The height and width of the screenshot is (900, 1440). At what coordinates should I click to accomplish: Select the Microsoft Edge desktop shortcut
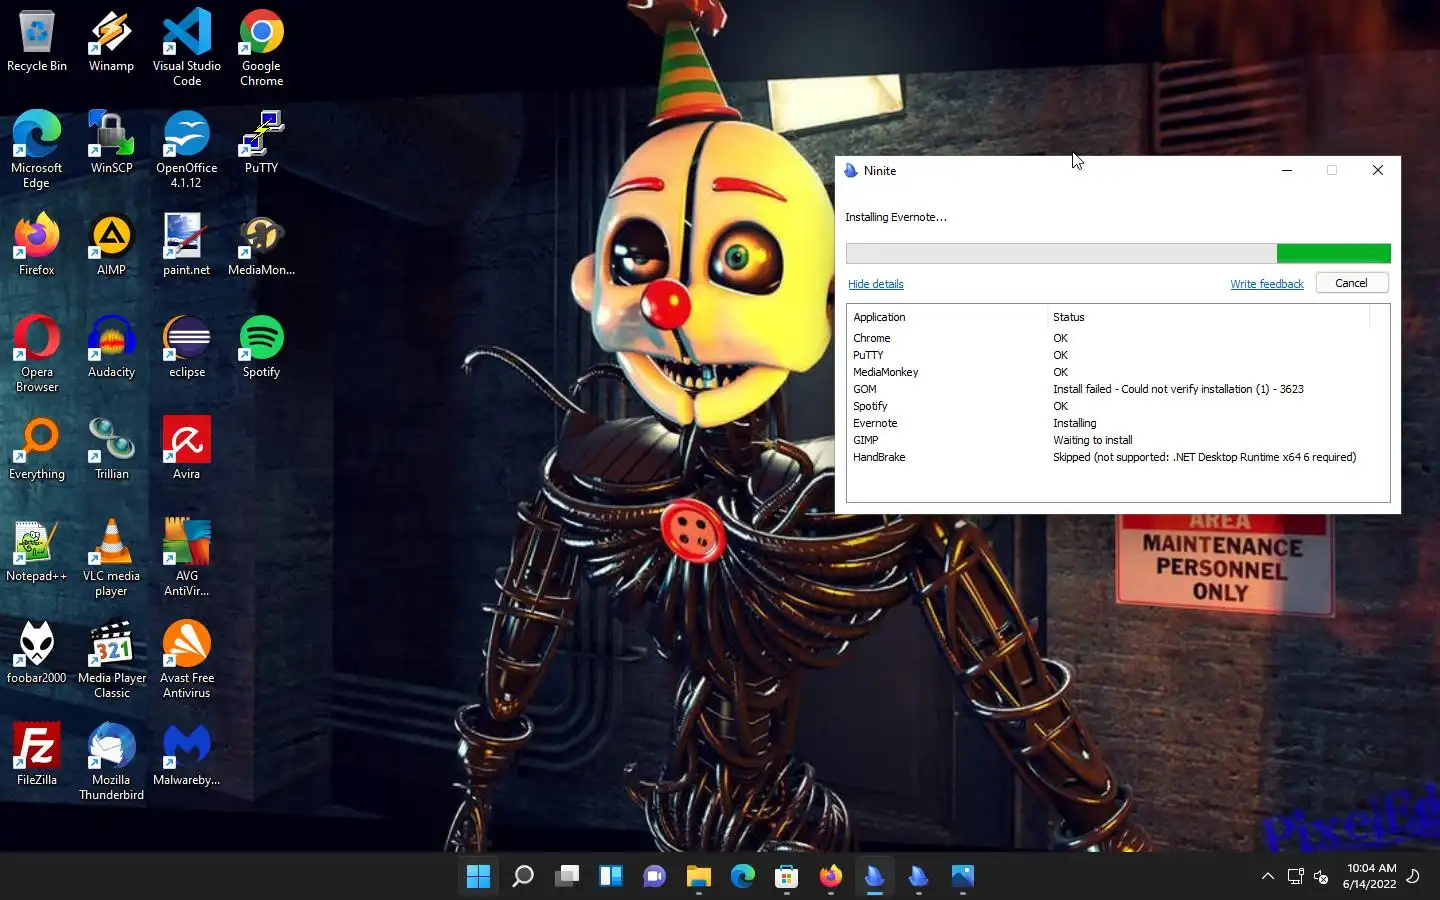coord(37,150)
